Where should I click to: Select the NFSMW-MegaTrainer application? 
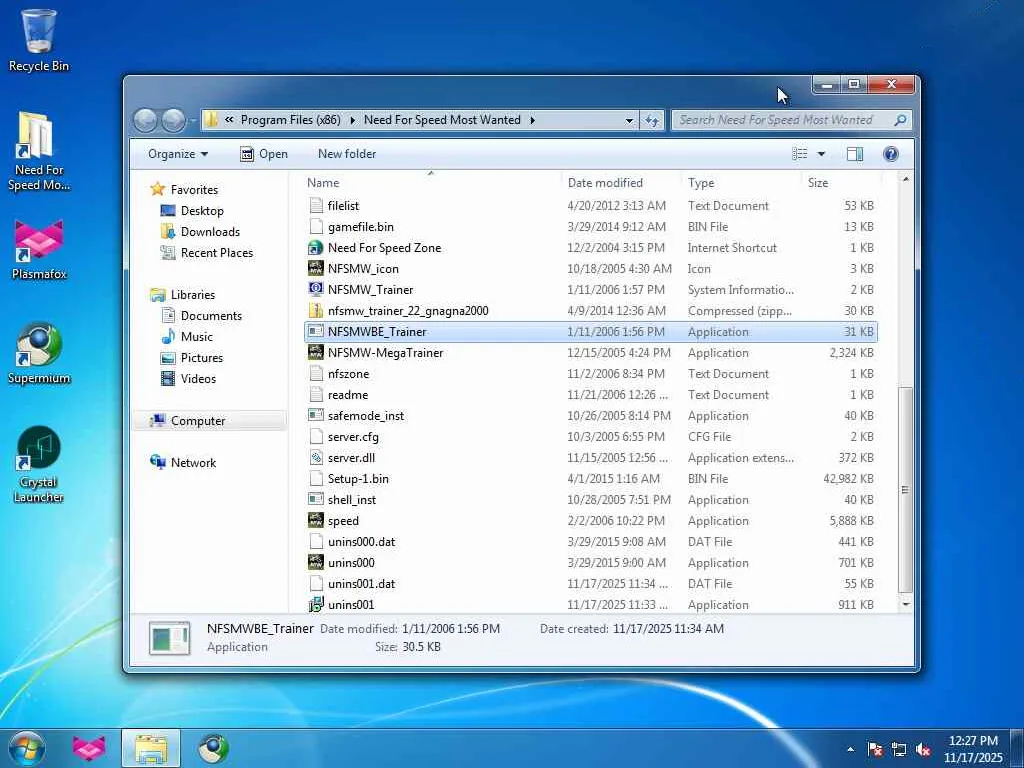(x=591, y=353)
